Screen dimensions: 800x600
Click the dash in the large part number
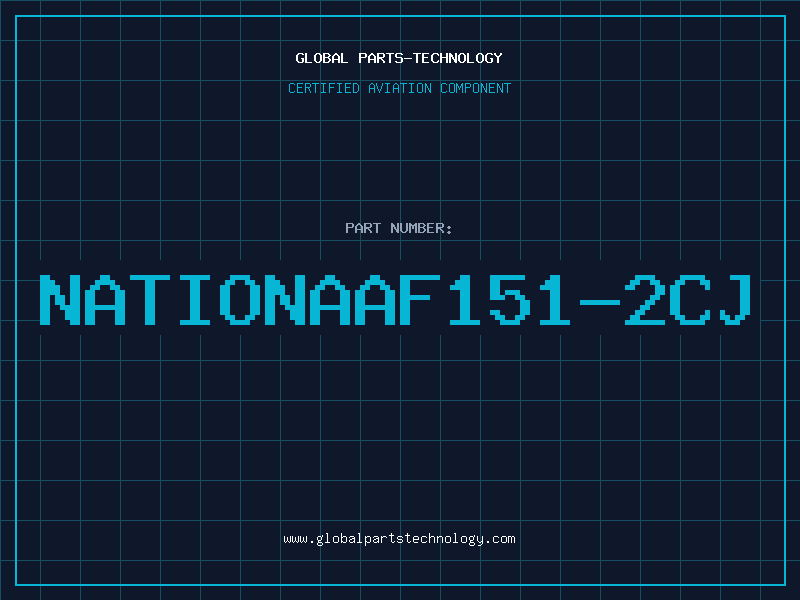[x=599, y=302]
